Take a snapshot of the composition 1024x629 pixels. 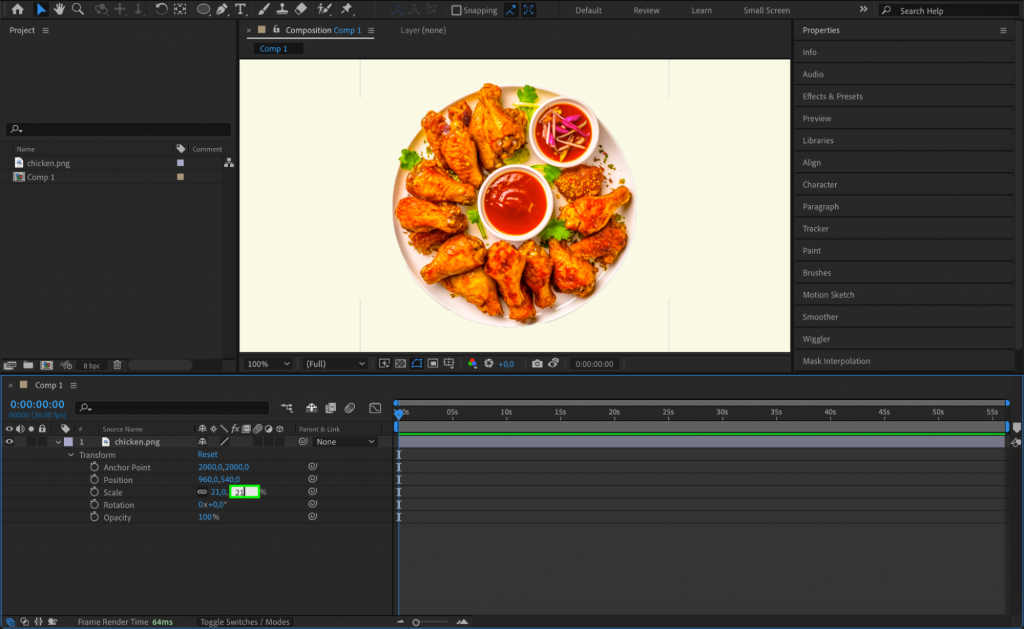point(537,364)
